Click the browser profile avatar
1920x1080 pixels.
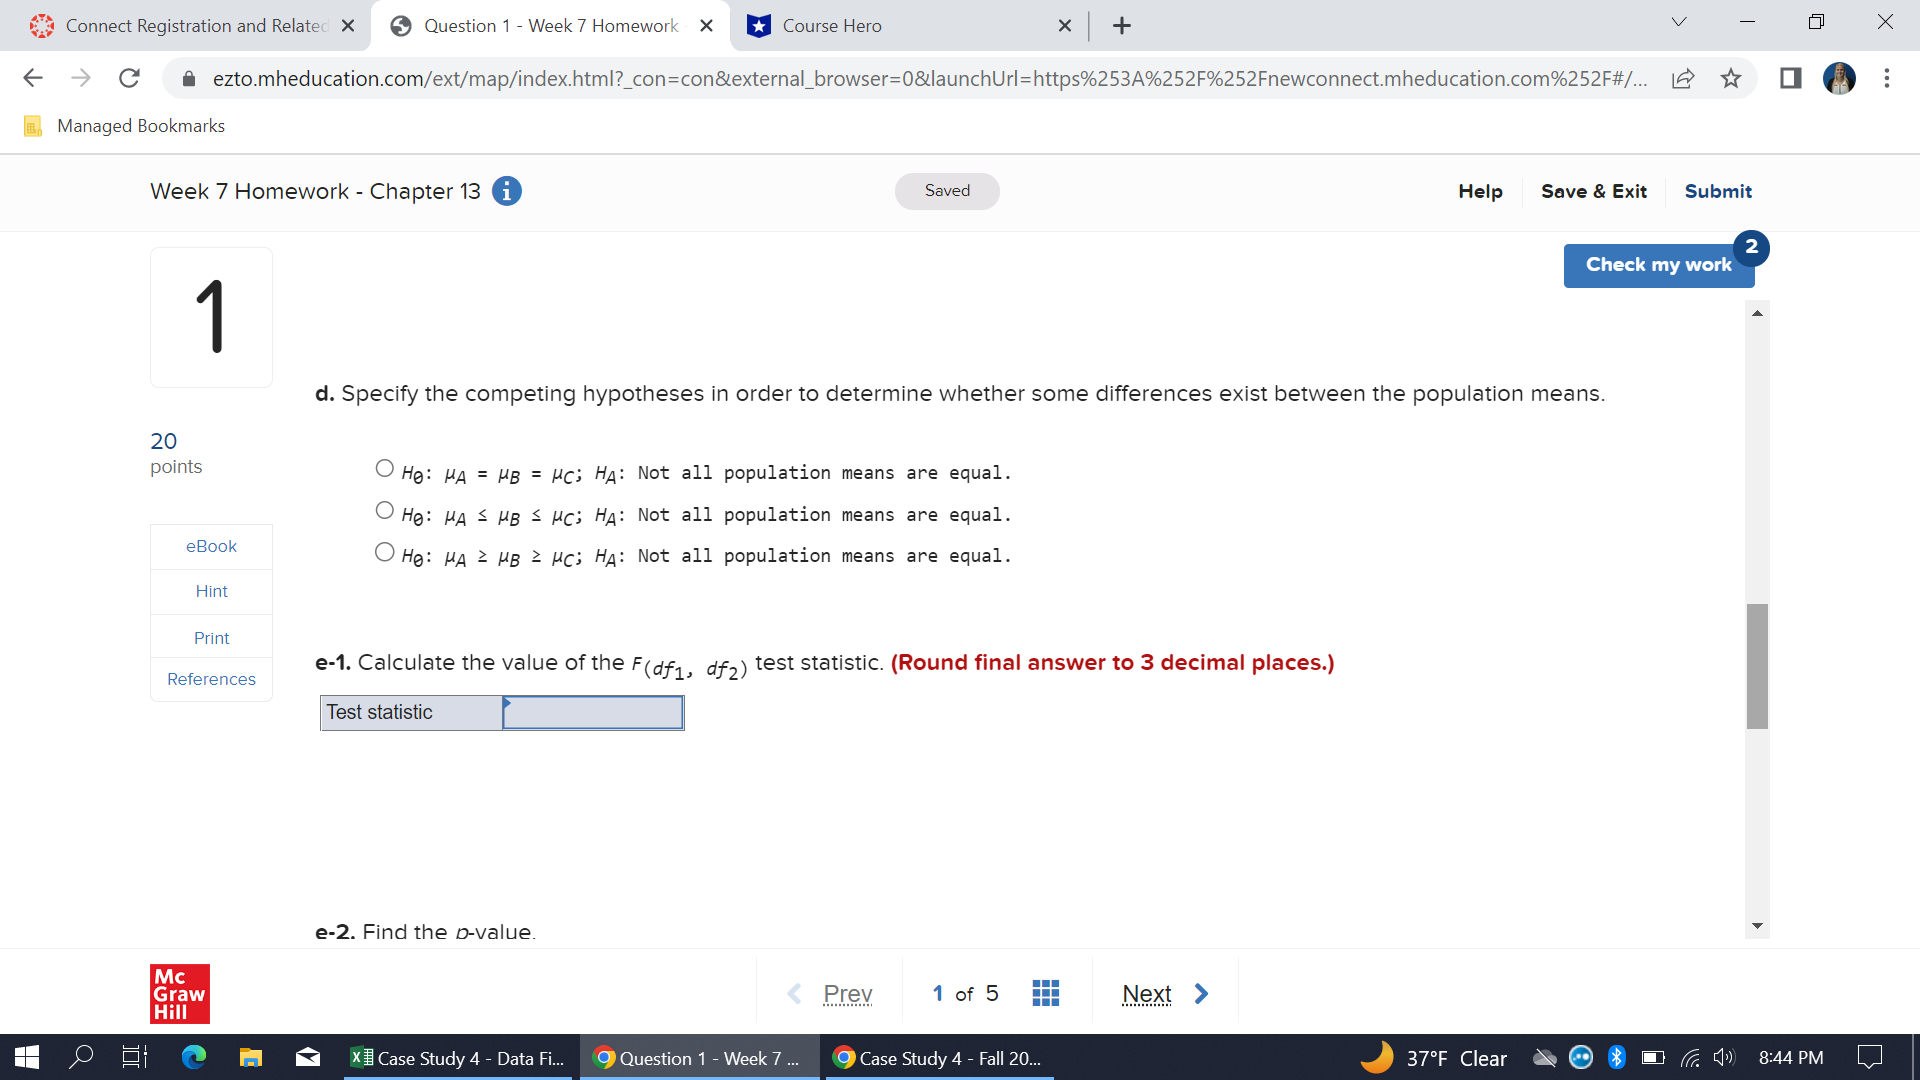pos(1840,78)
